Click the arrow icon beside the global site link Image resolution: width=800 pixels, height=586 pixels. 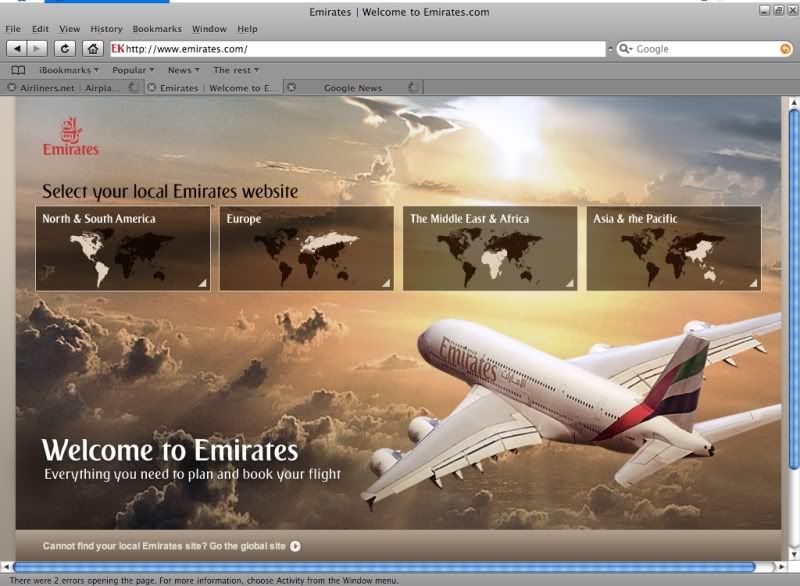click(x=295, y=546)
